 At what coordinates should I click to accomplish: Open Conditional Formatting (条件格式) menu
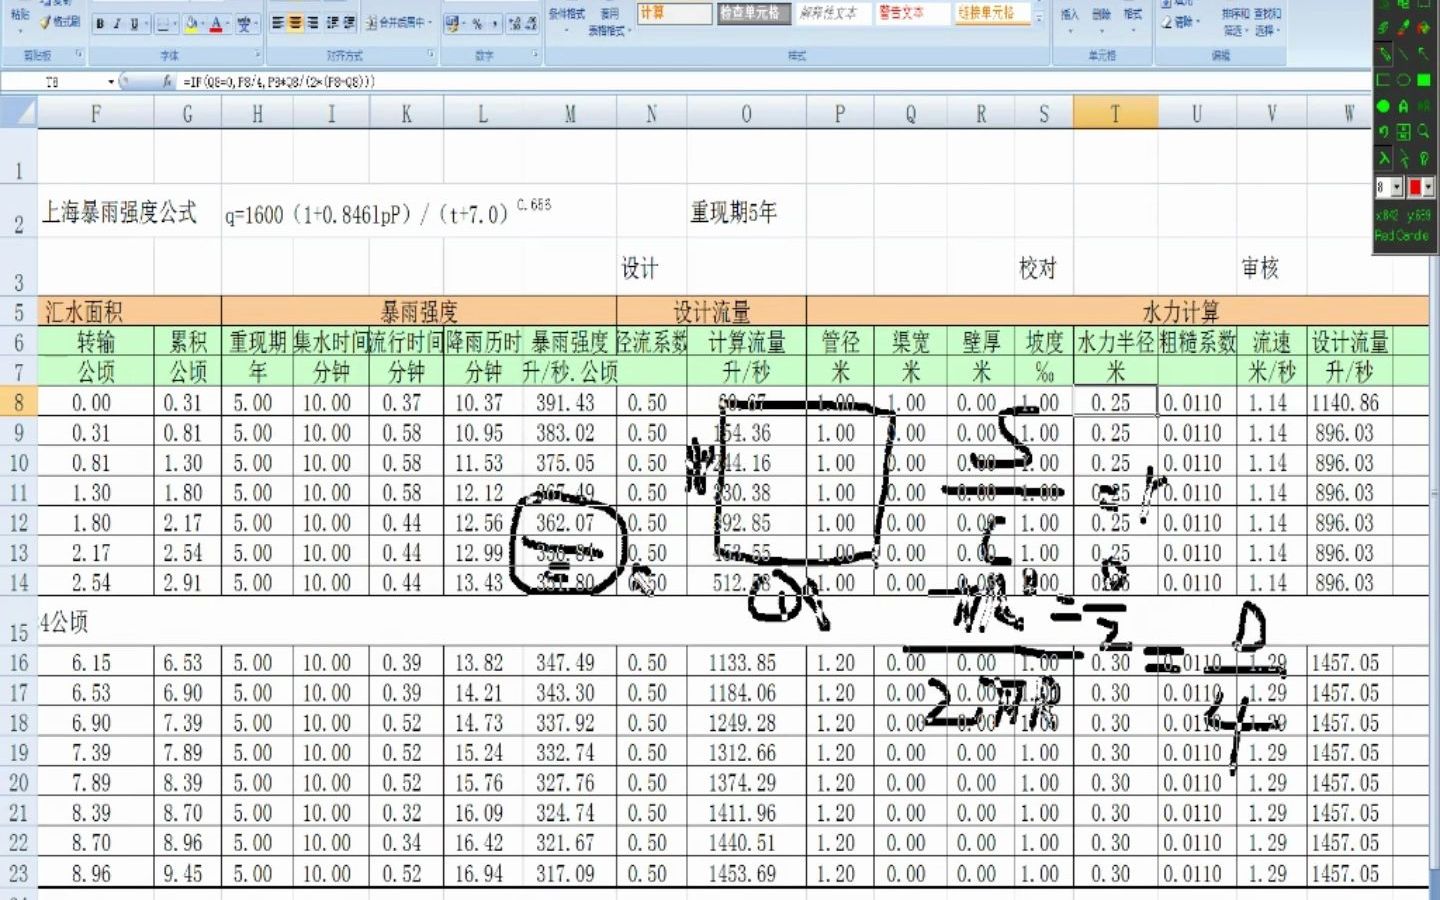(566, 21)
